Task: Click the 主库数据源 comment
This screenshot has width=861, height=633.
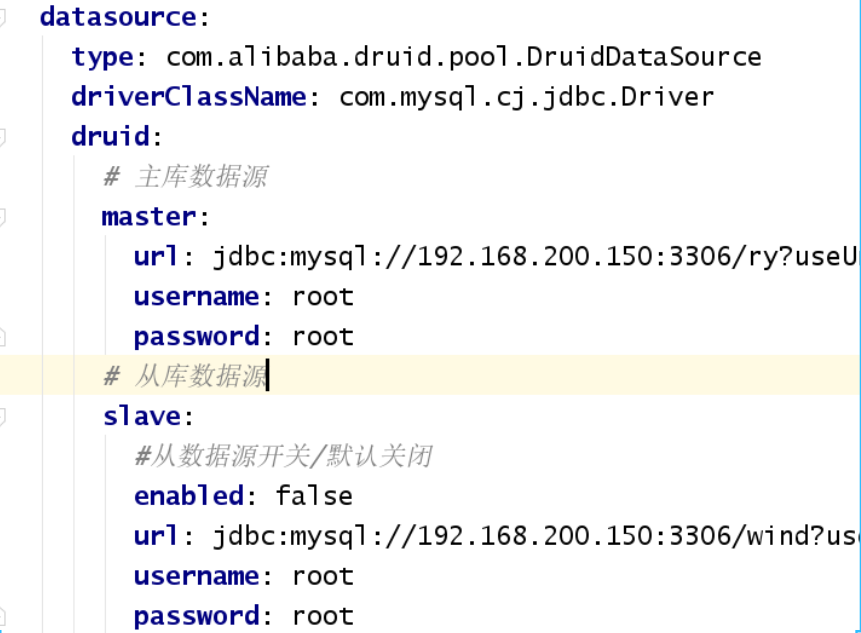Action: coord(185,177)
